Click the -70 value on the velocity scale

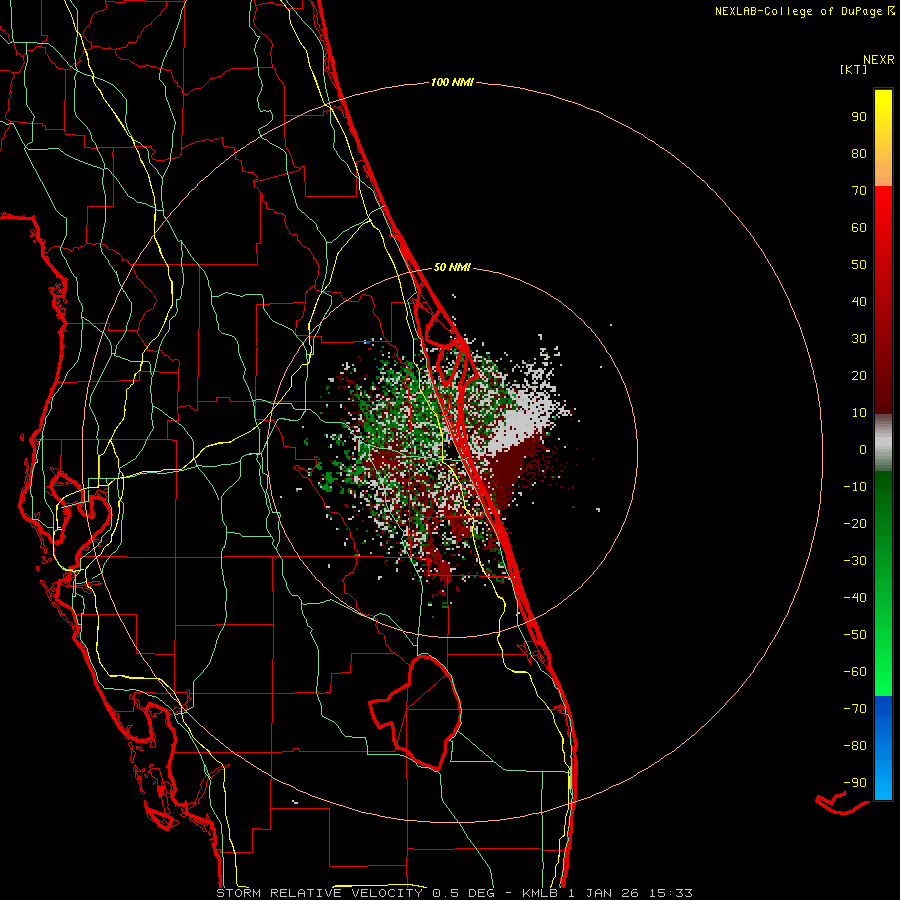pos(855,709)
